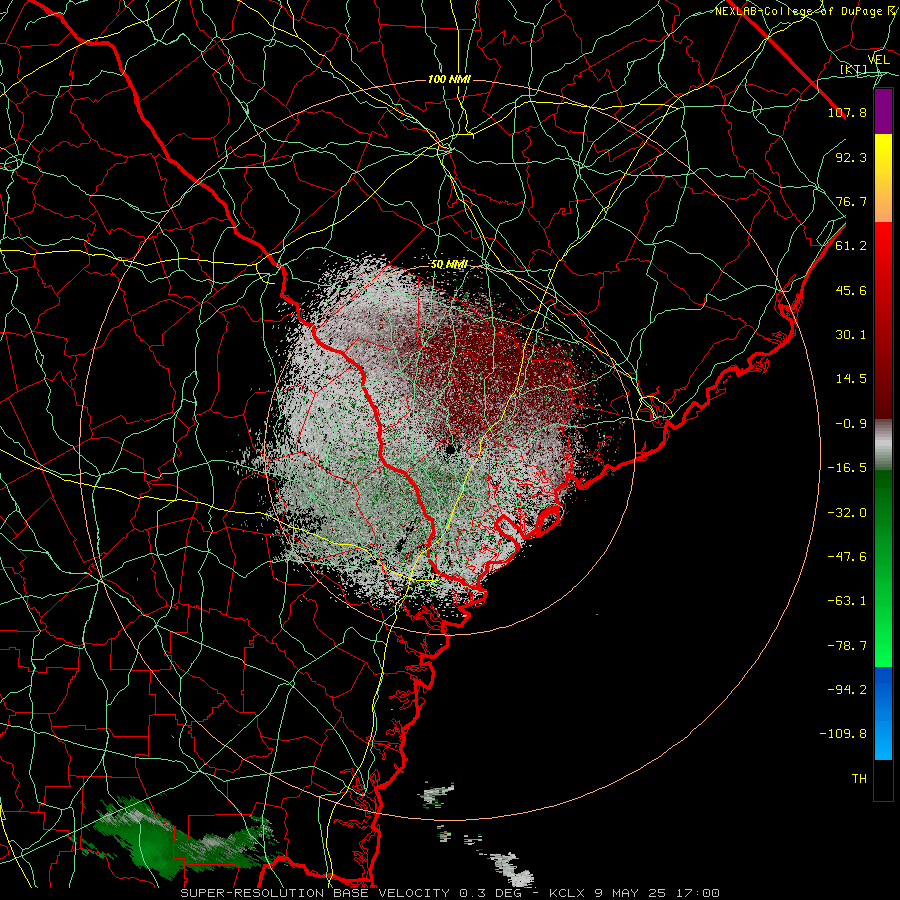900x900 pixels.
Task: Click the 107.8 legend value
Action: tap(847, 112)
